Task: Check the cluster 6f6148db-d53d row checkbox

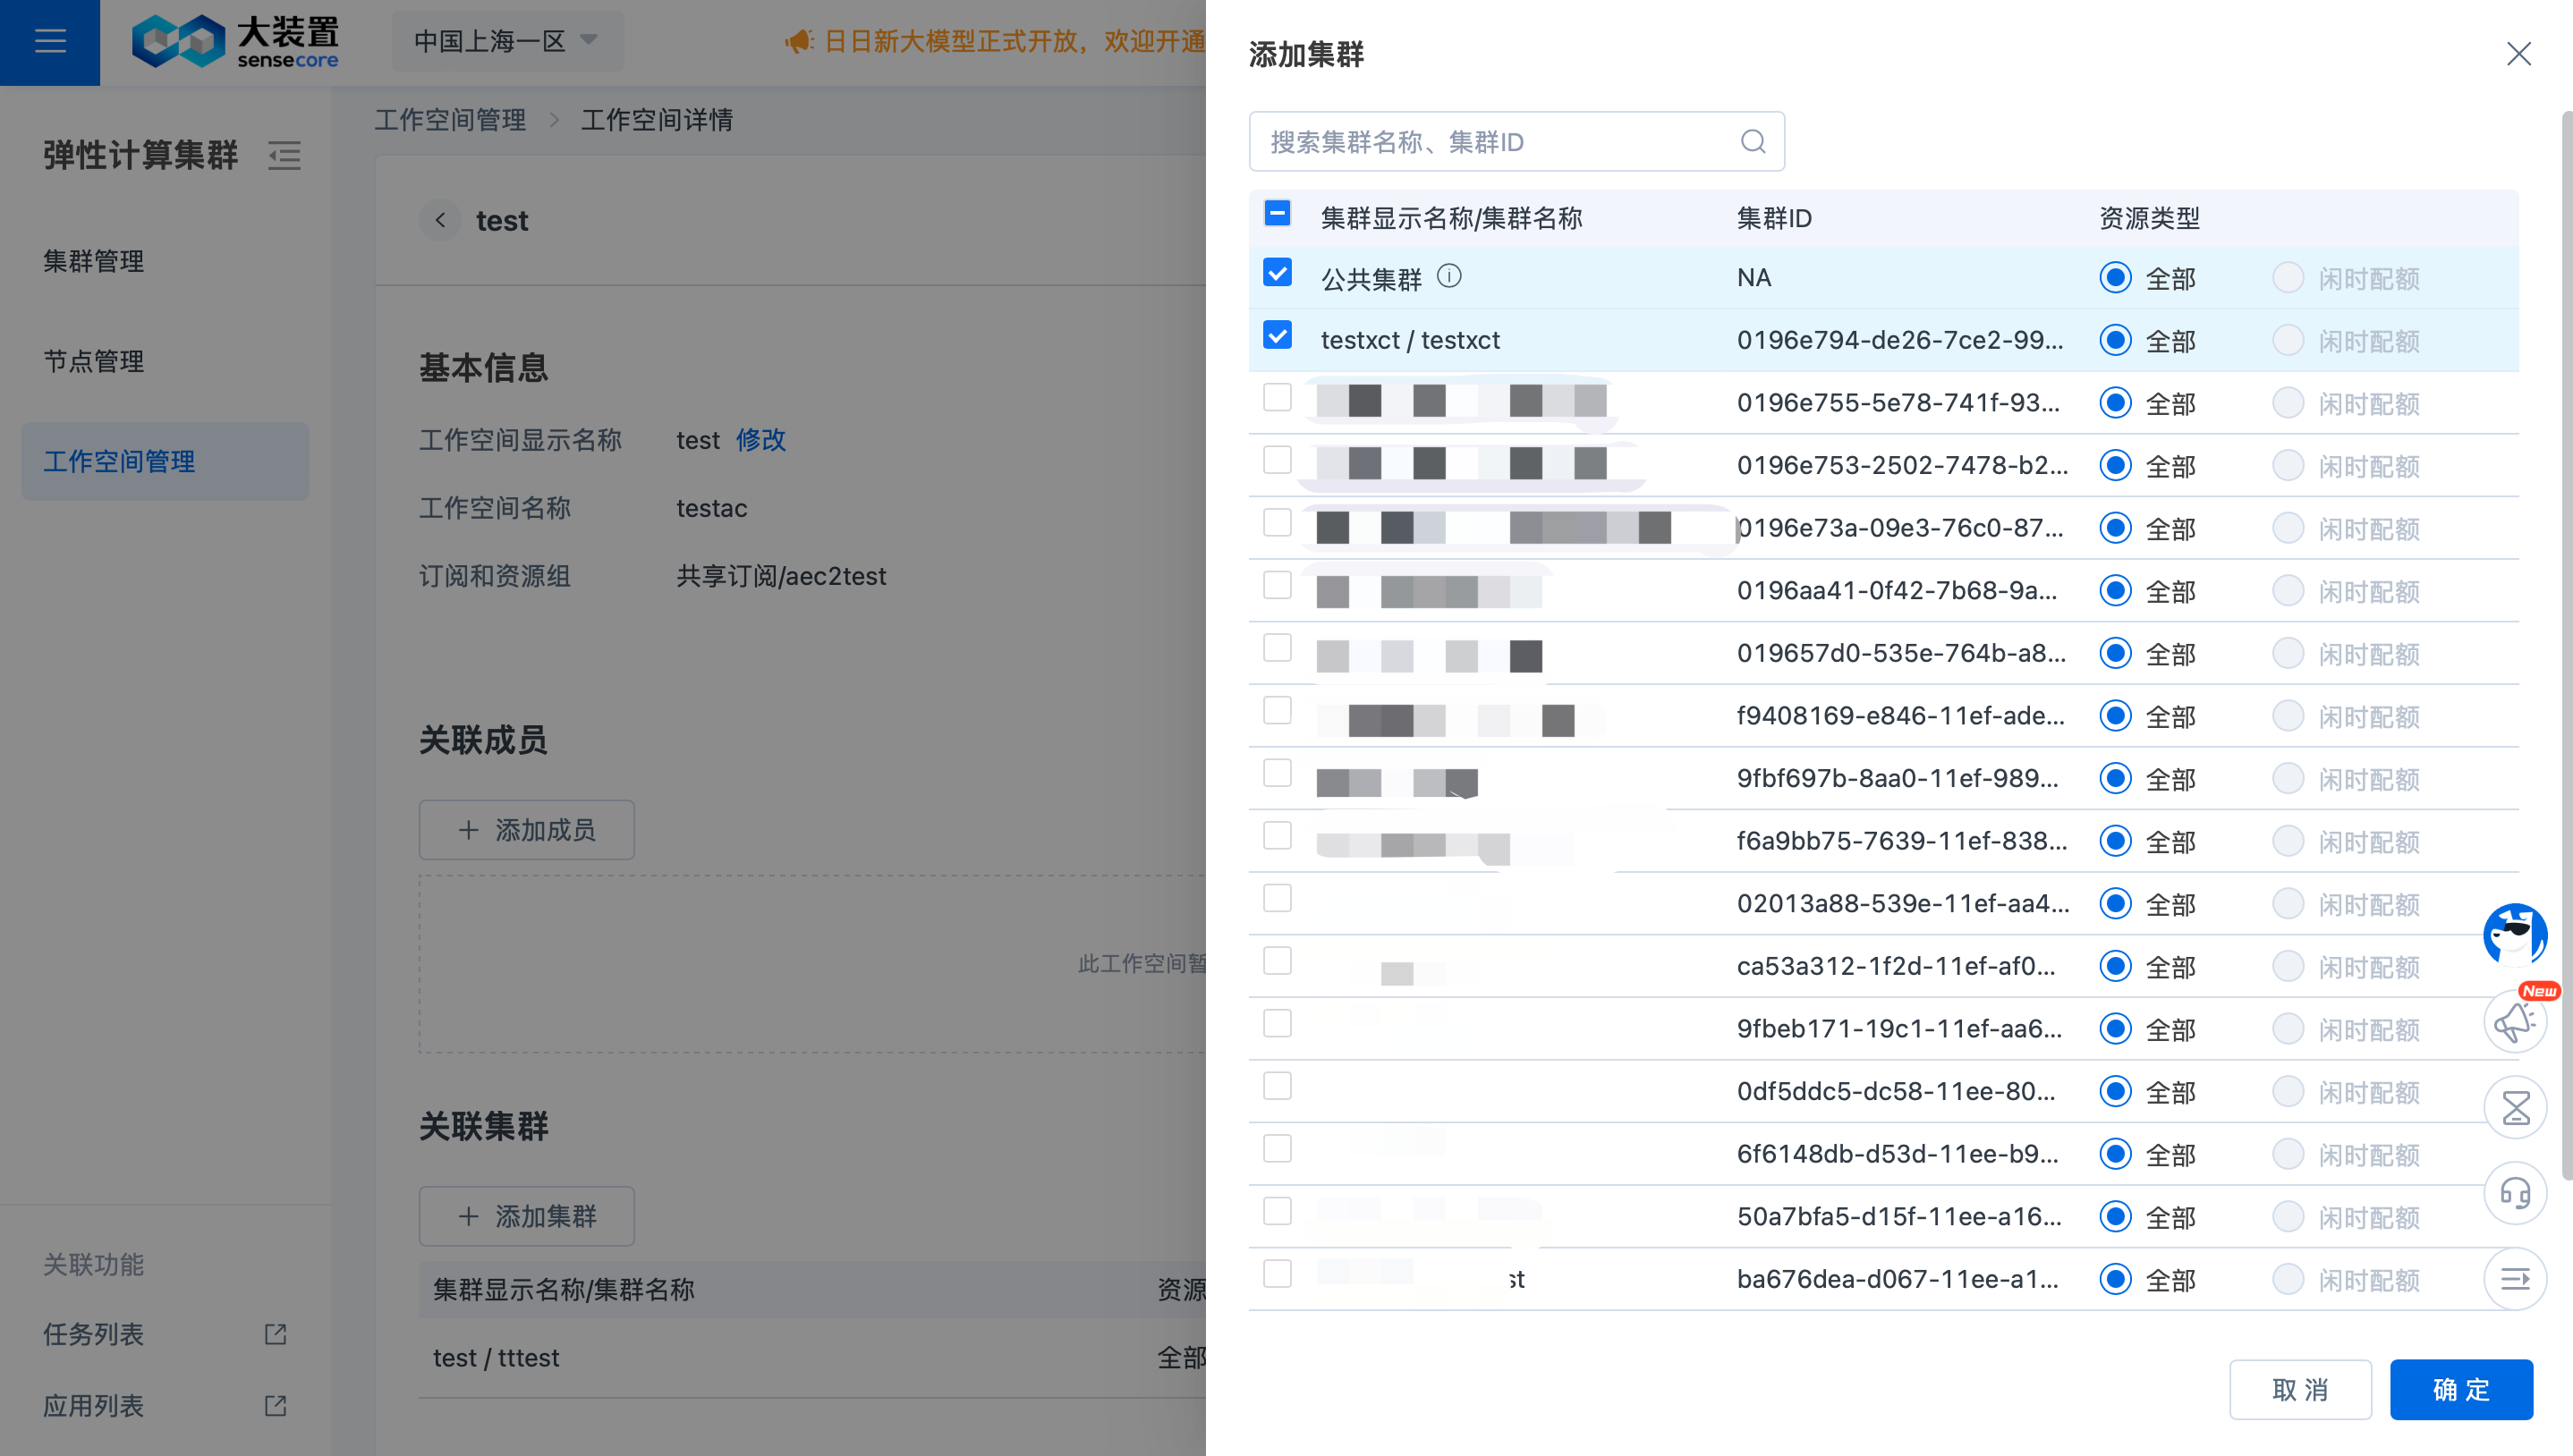Action: pyautogui.click(x=1277, y=1149)
